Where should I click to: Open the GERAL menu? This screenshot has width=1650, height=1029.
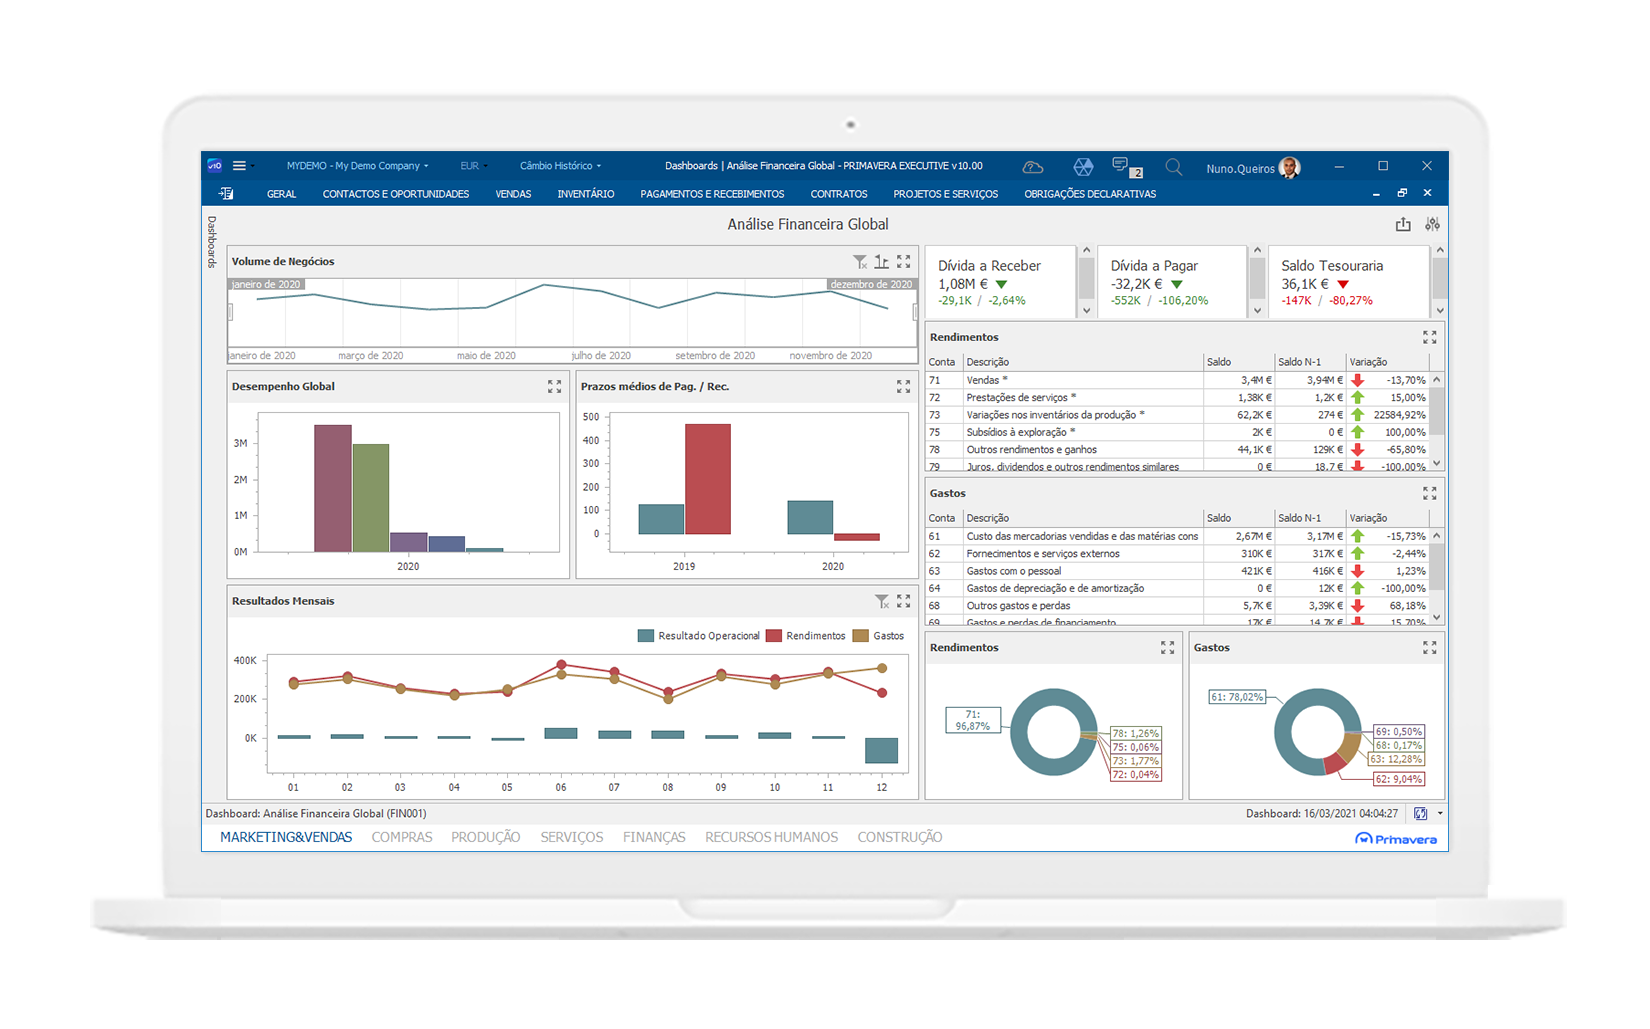point(281,194)
